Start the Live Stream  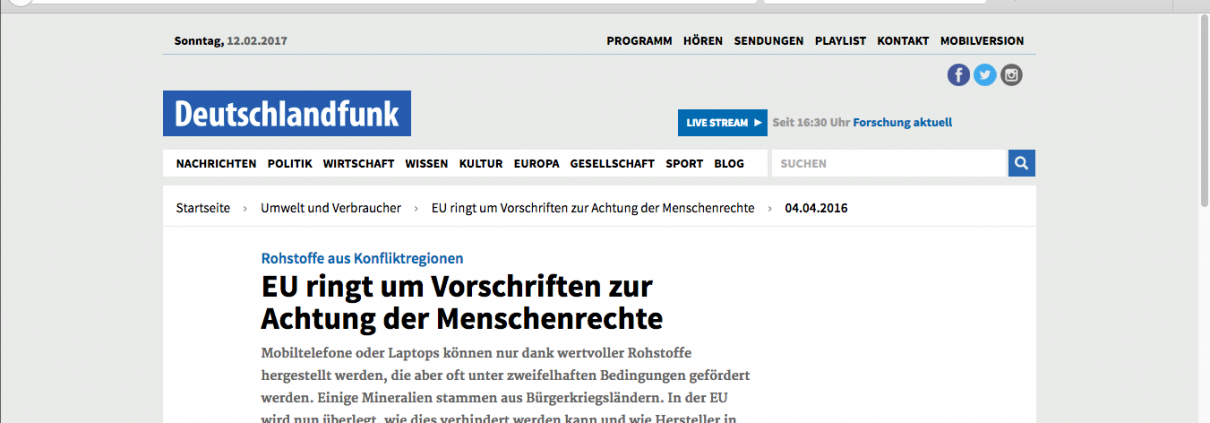(722, 123)
